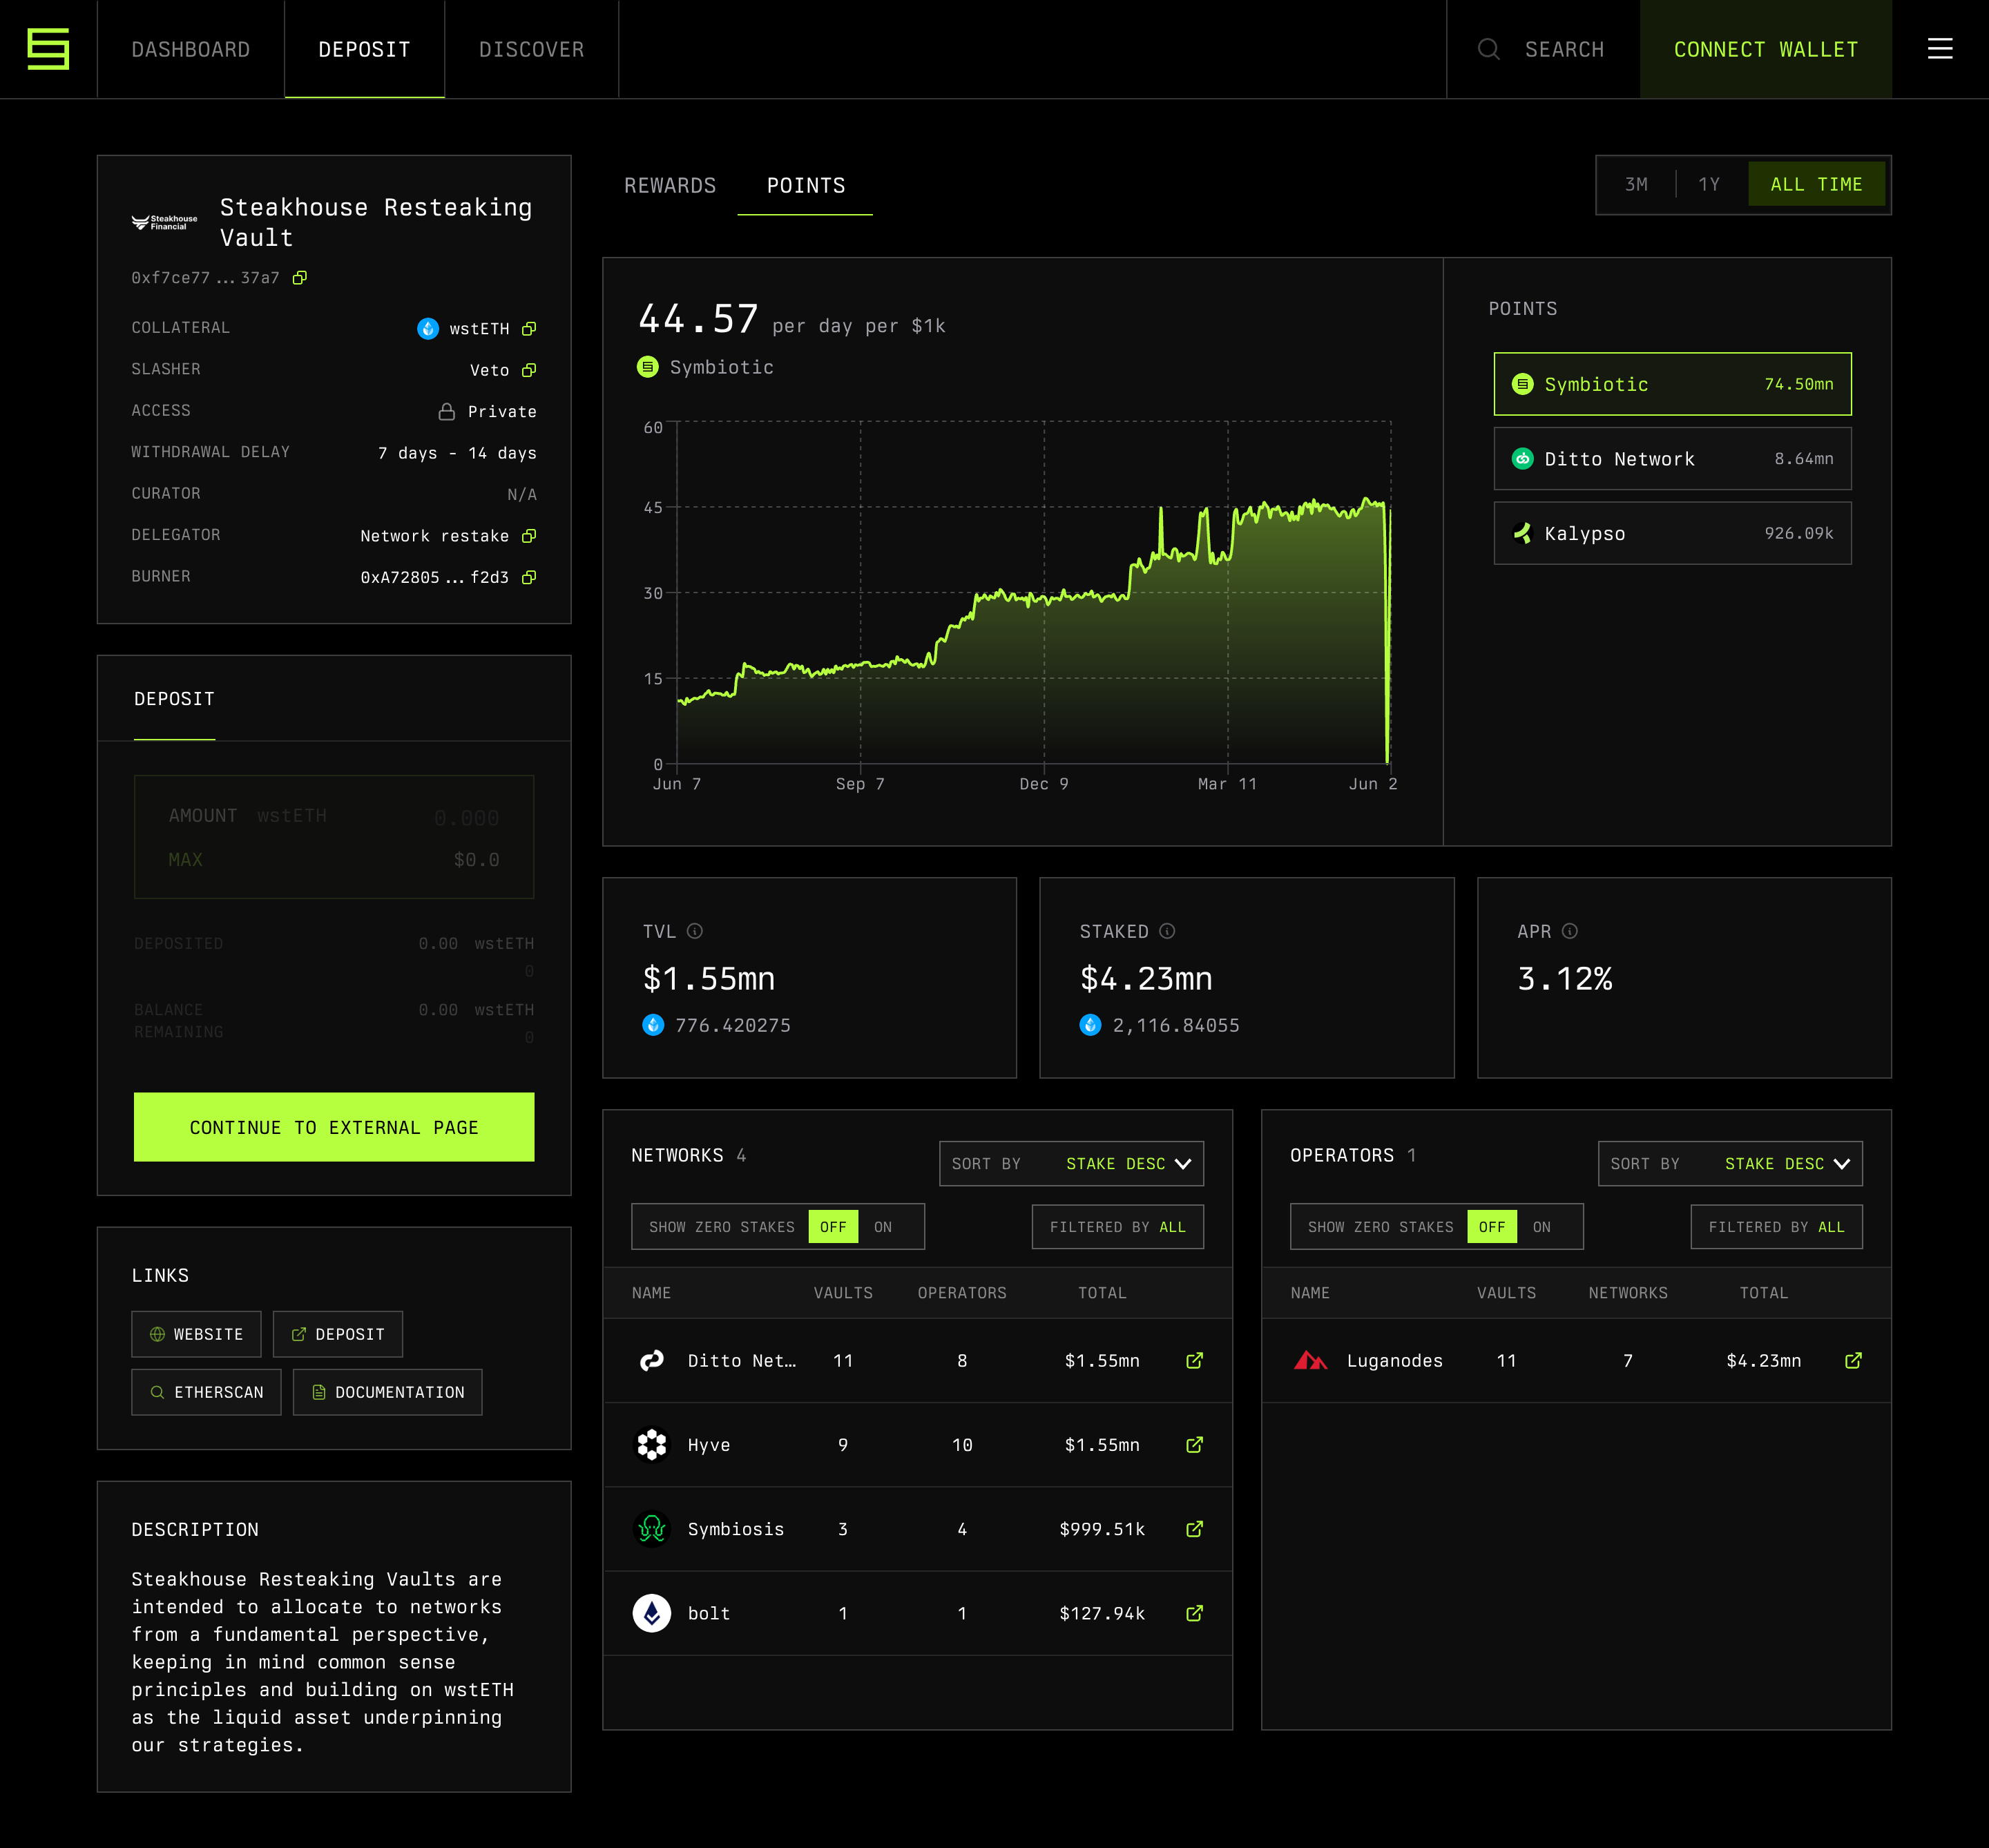Open the hamburger menu icon
Screen dimensions: 1989x1848
[x=1939, y=49]
